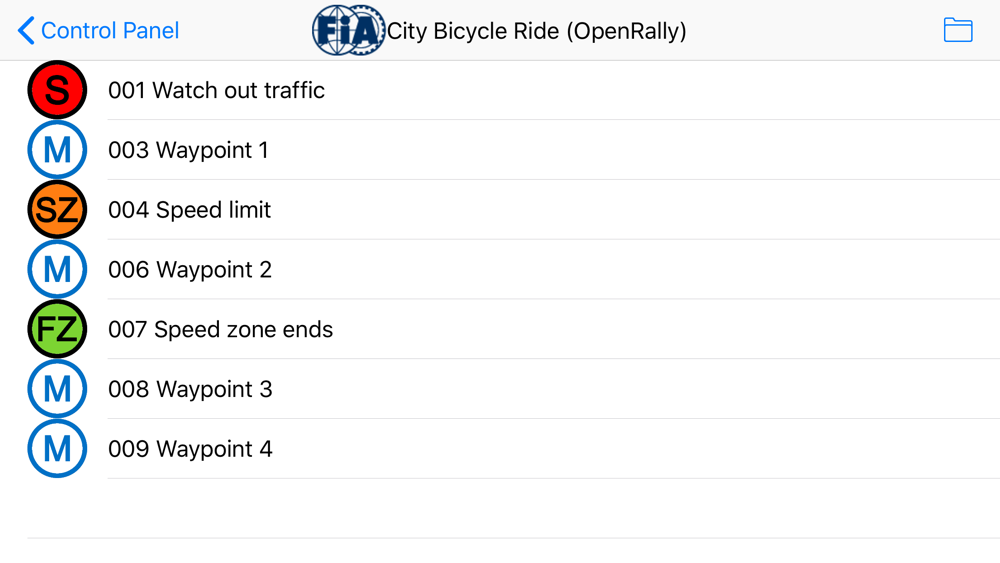This screenshot has height=563, width=1000.
Task: Click the blue M icon beside Waypoint 1
Action: click(57, 150)
